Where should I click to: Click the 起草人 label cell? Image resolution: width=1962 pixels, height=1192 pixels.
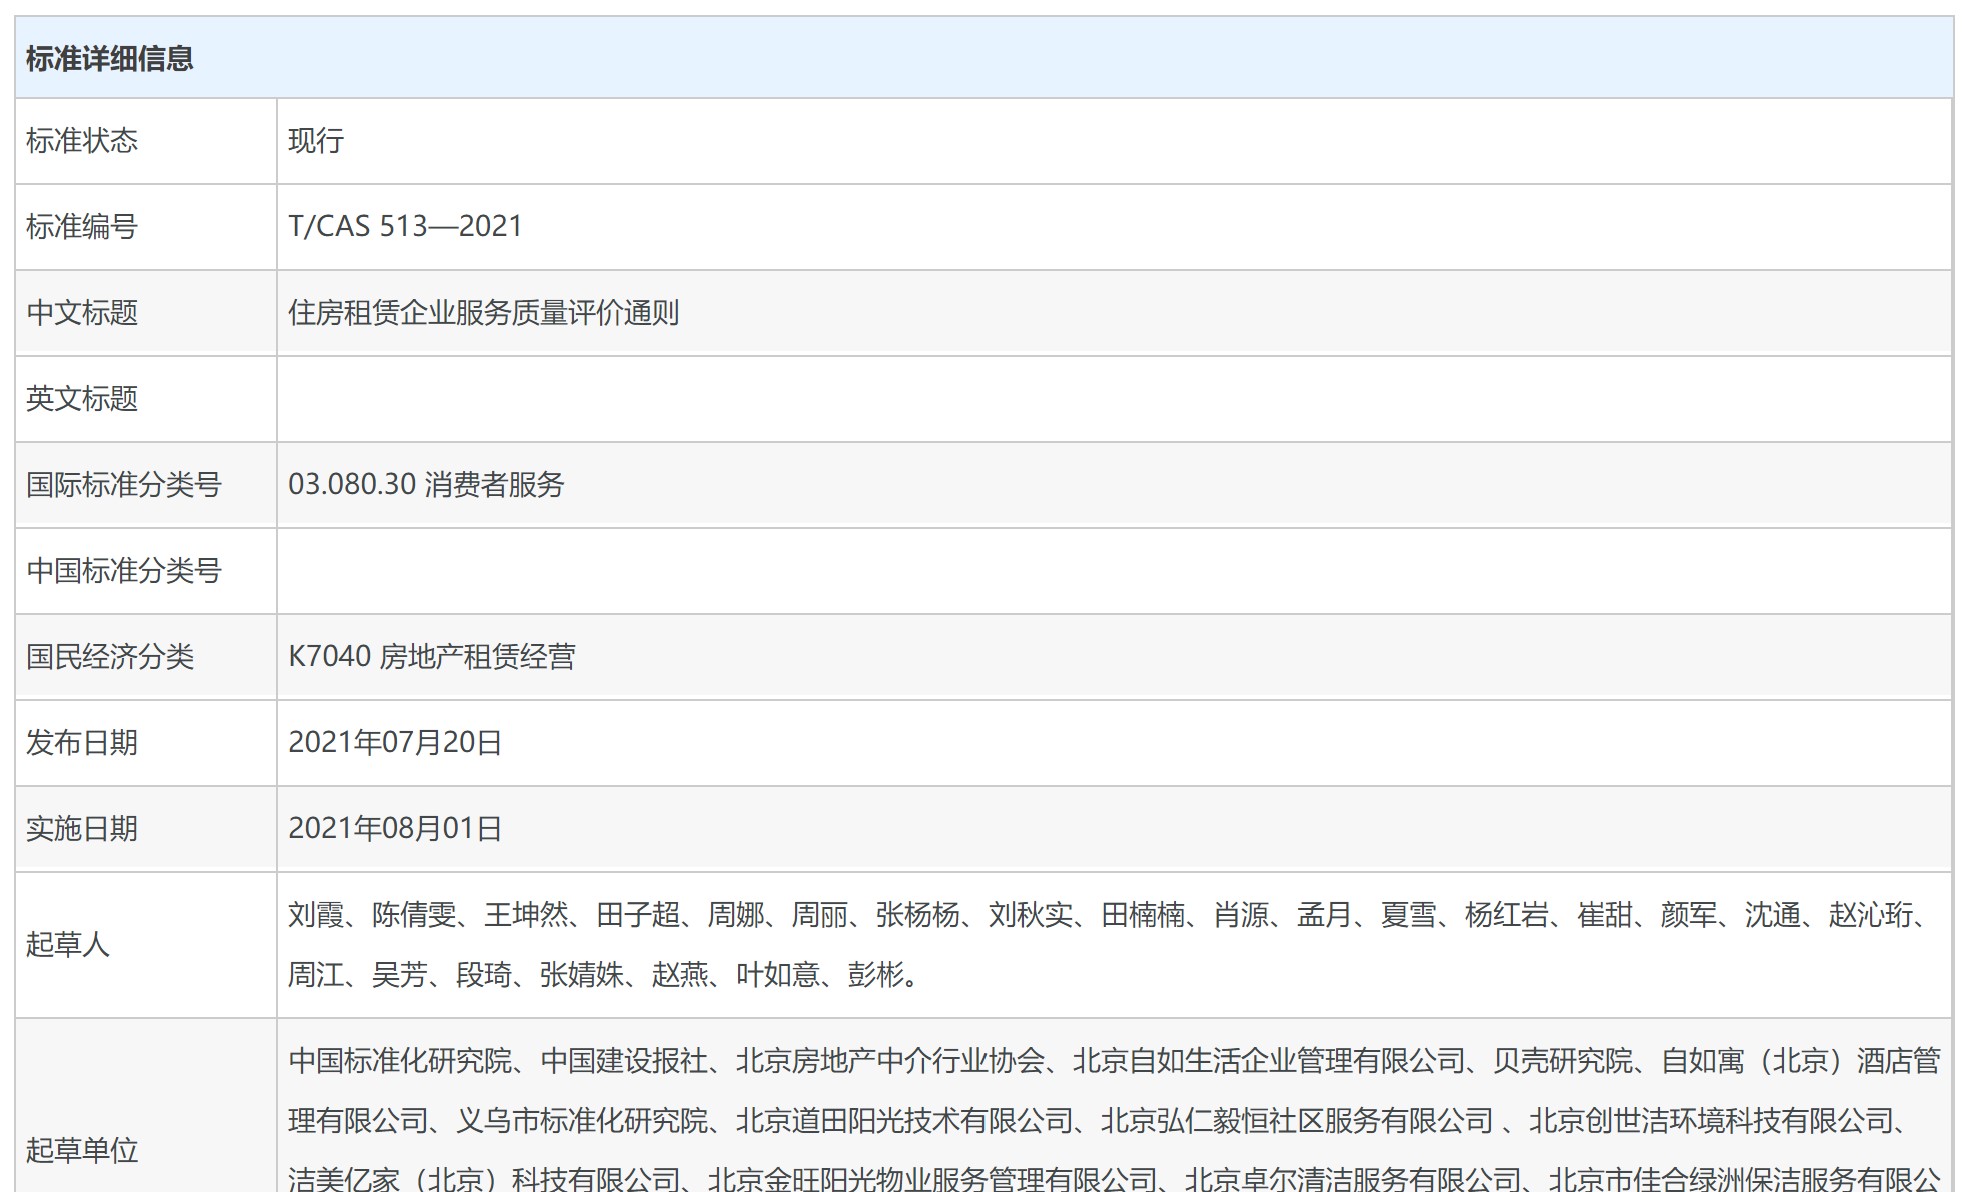pos(68,944)
